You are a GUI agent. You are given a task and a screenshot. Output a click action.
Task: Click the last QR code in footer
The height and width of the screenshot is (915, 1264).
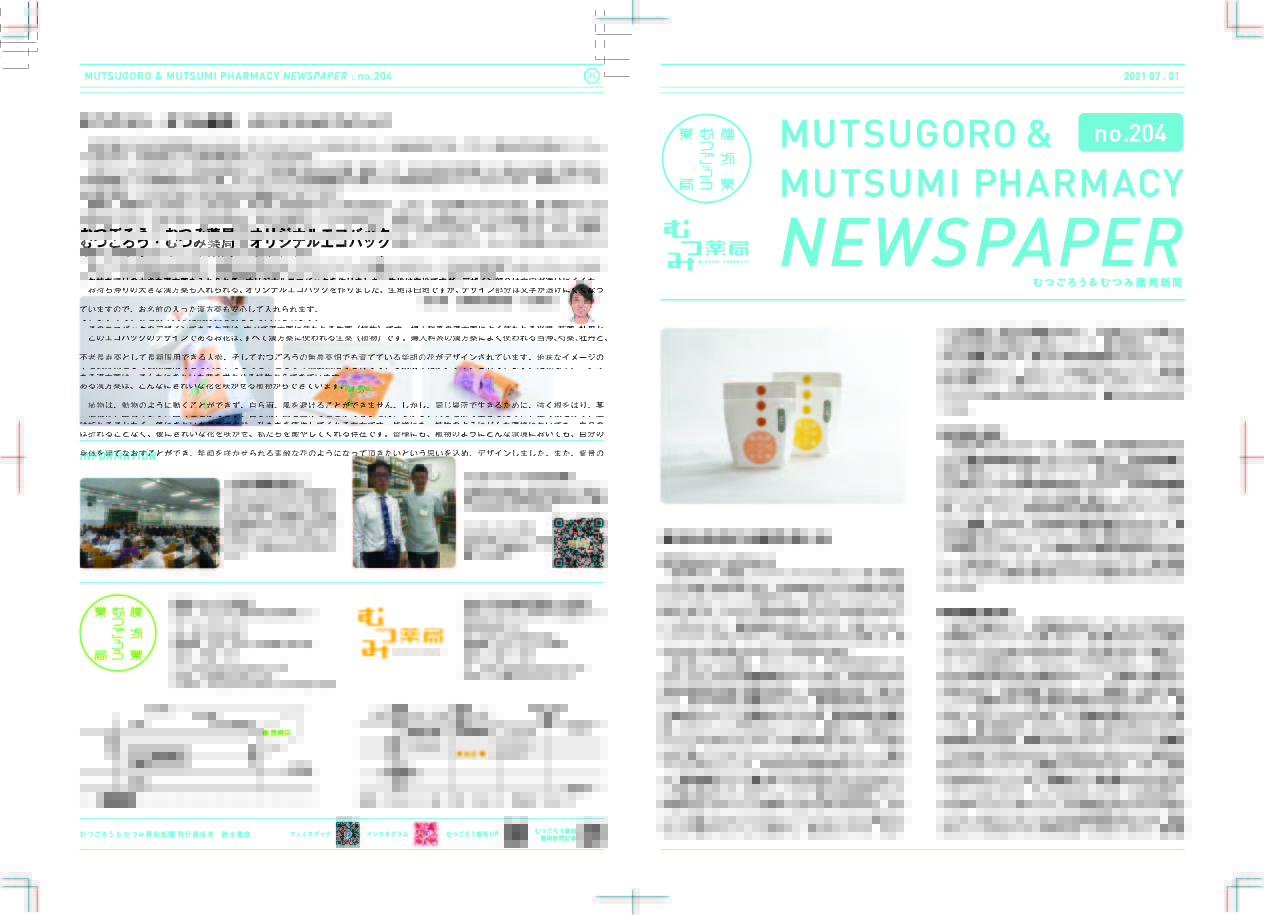[x=594, y=833]
